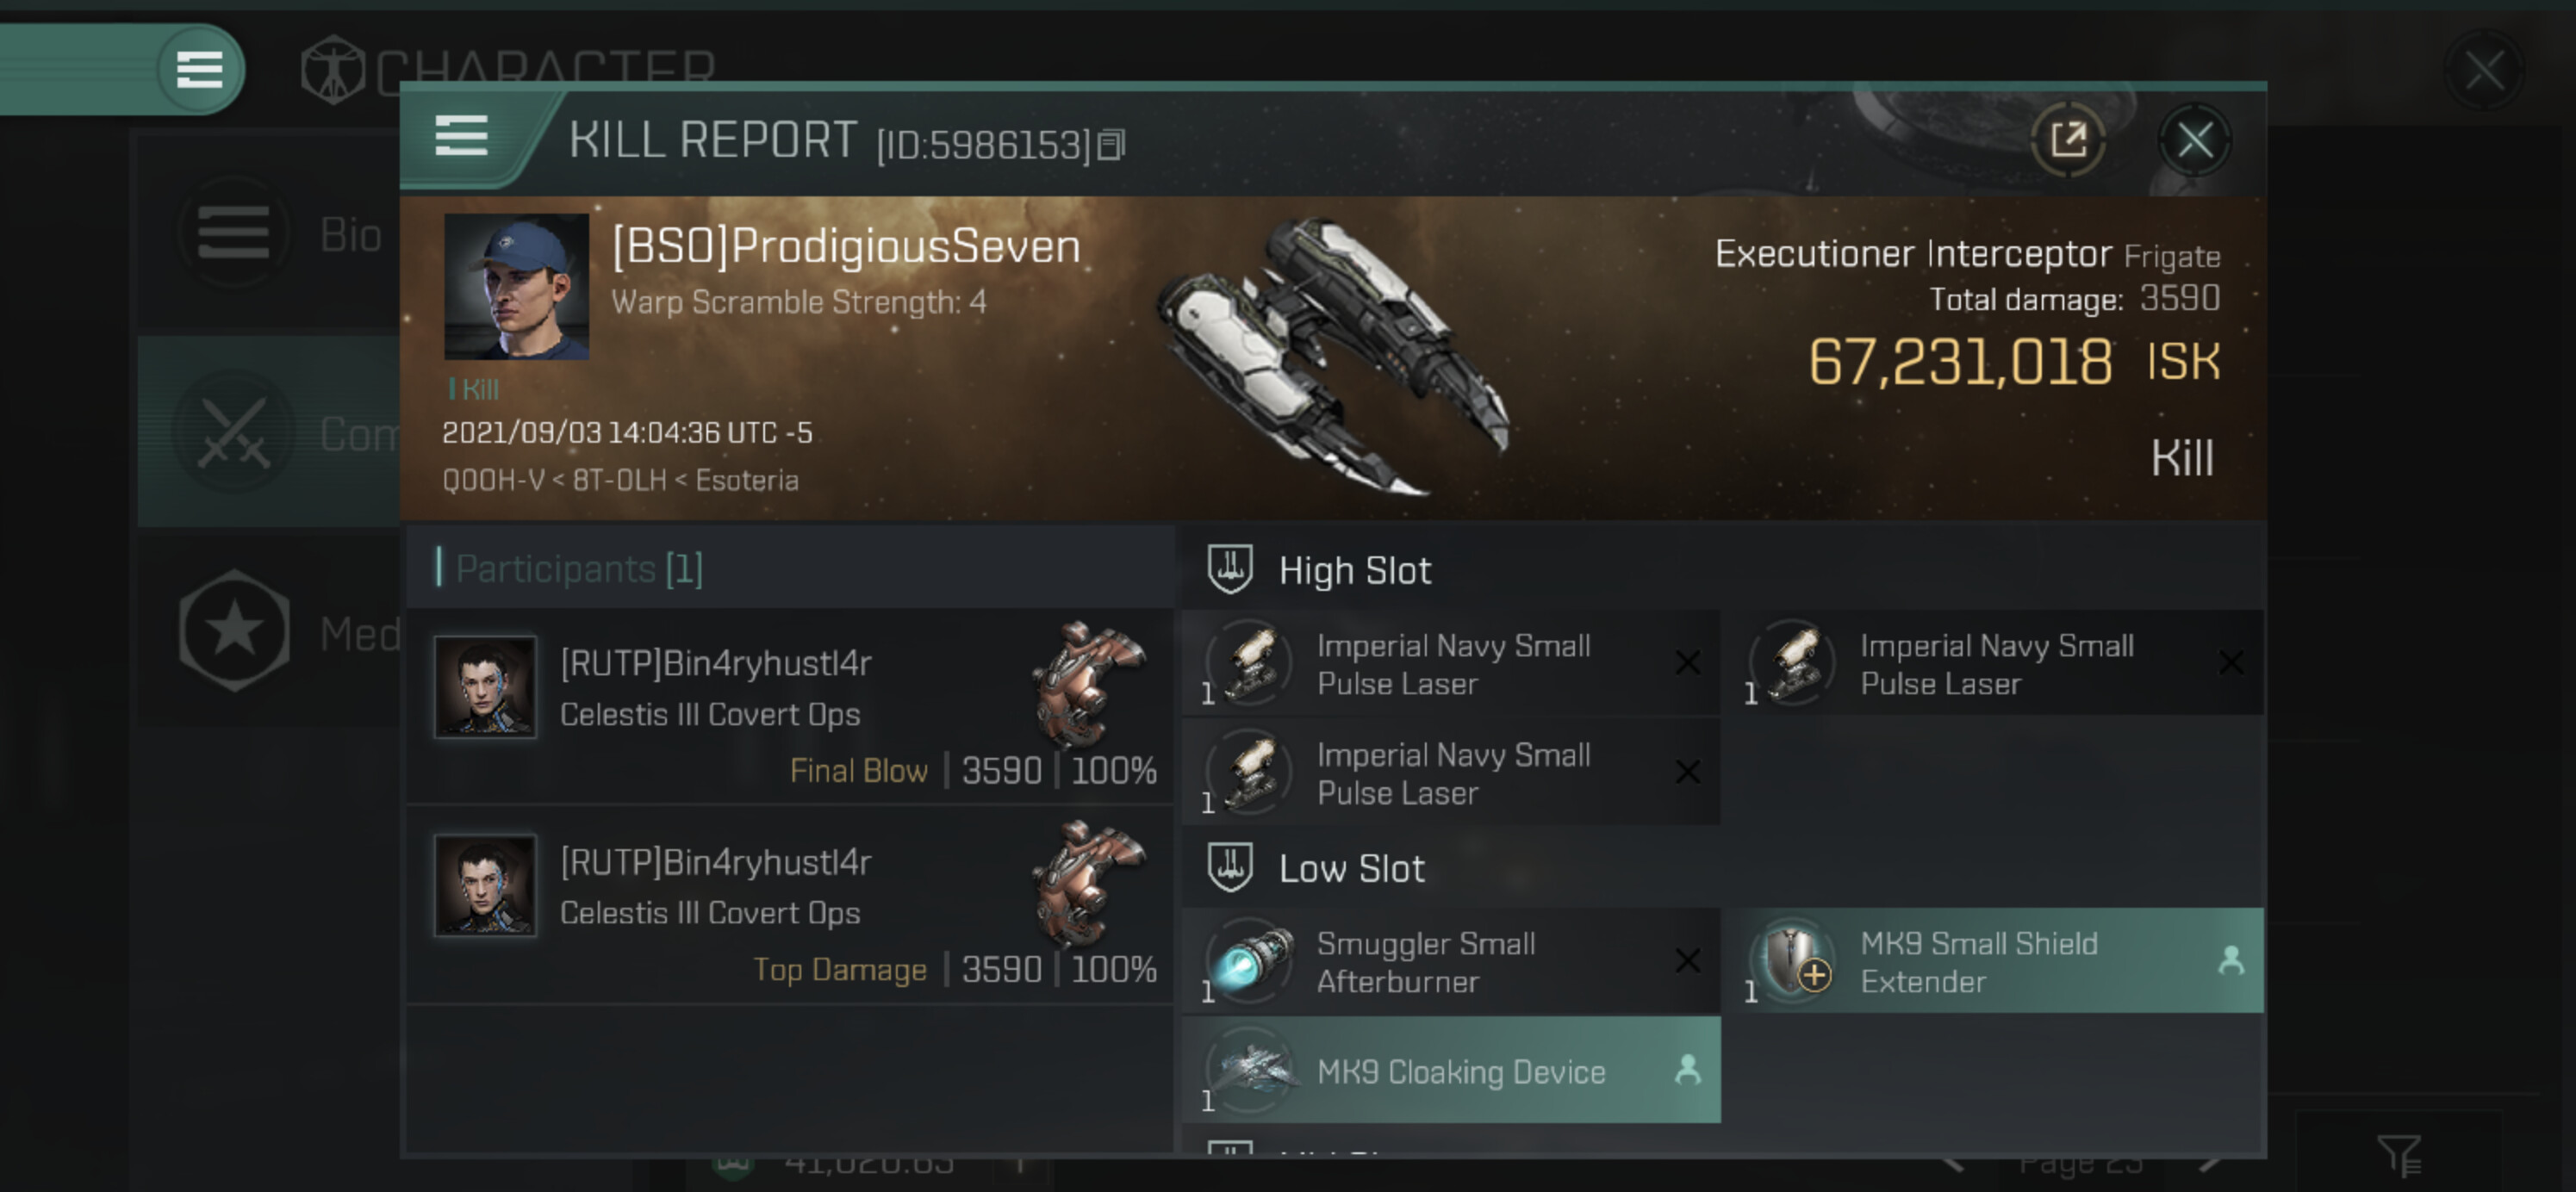The image size is (2576, 1192).
Task: Collapse the Low Slot section
Action: (1350, 868)
